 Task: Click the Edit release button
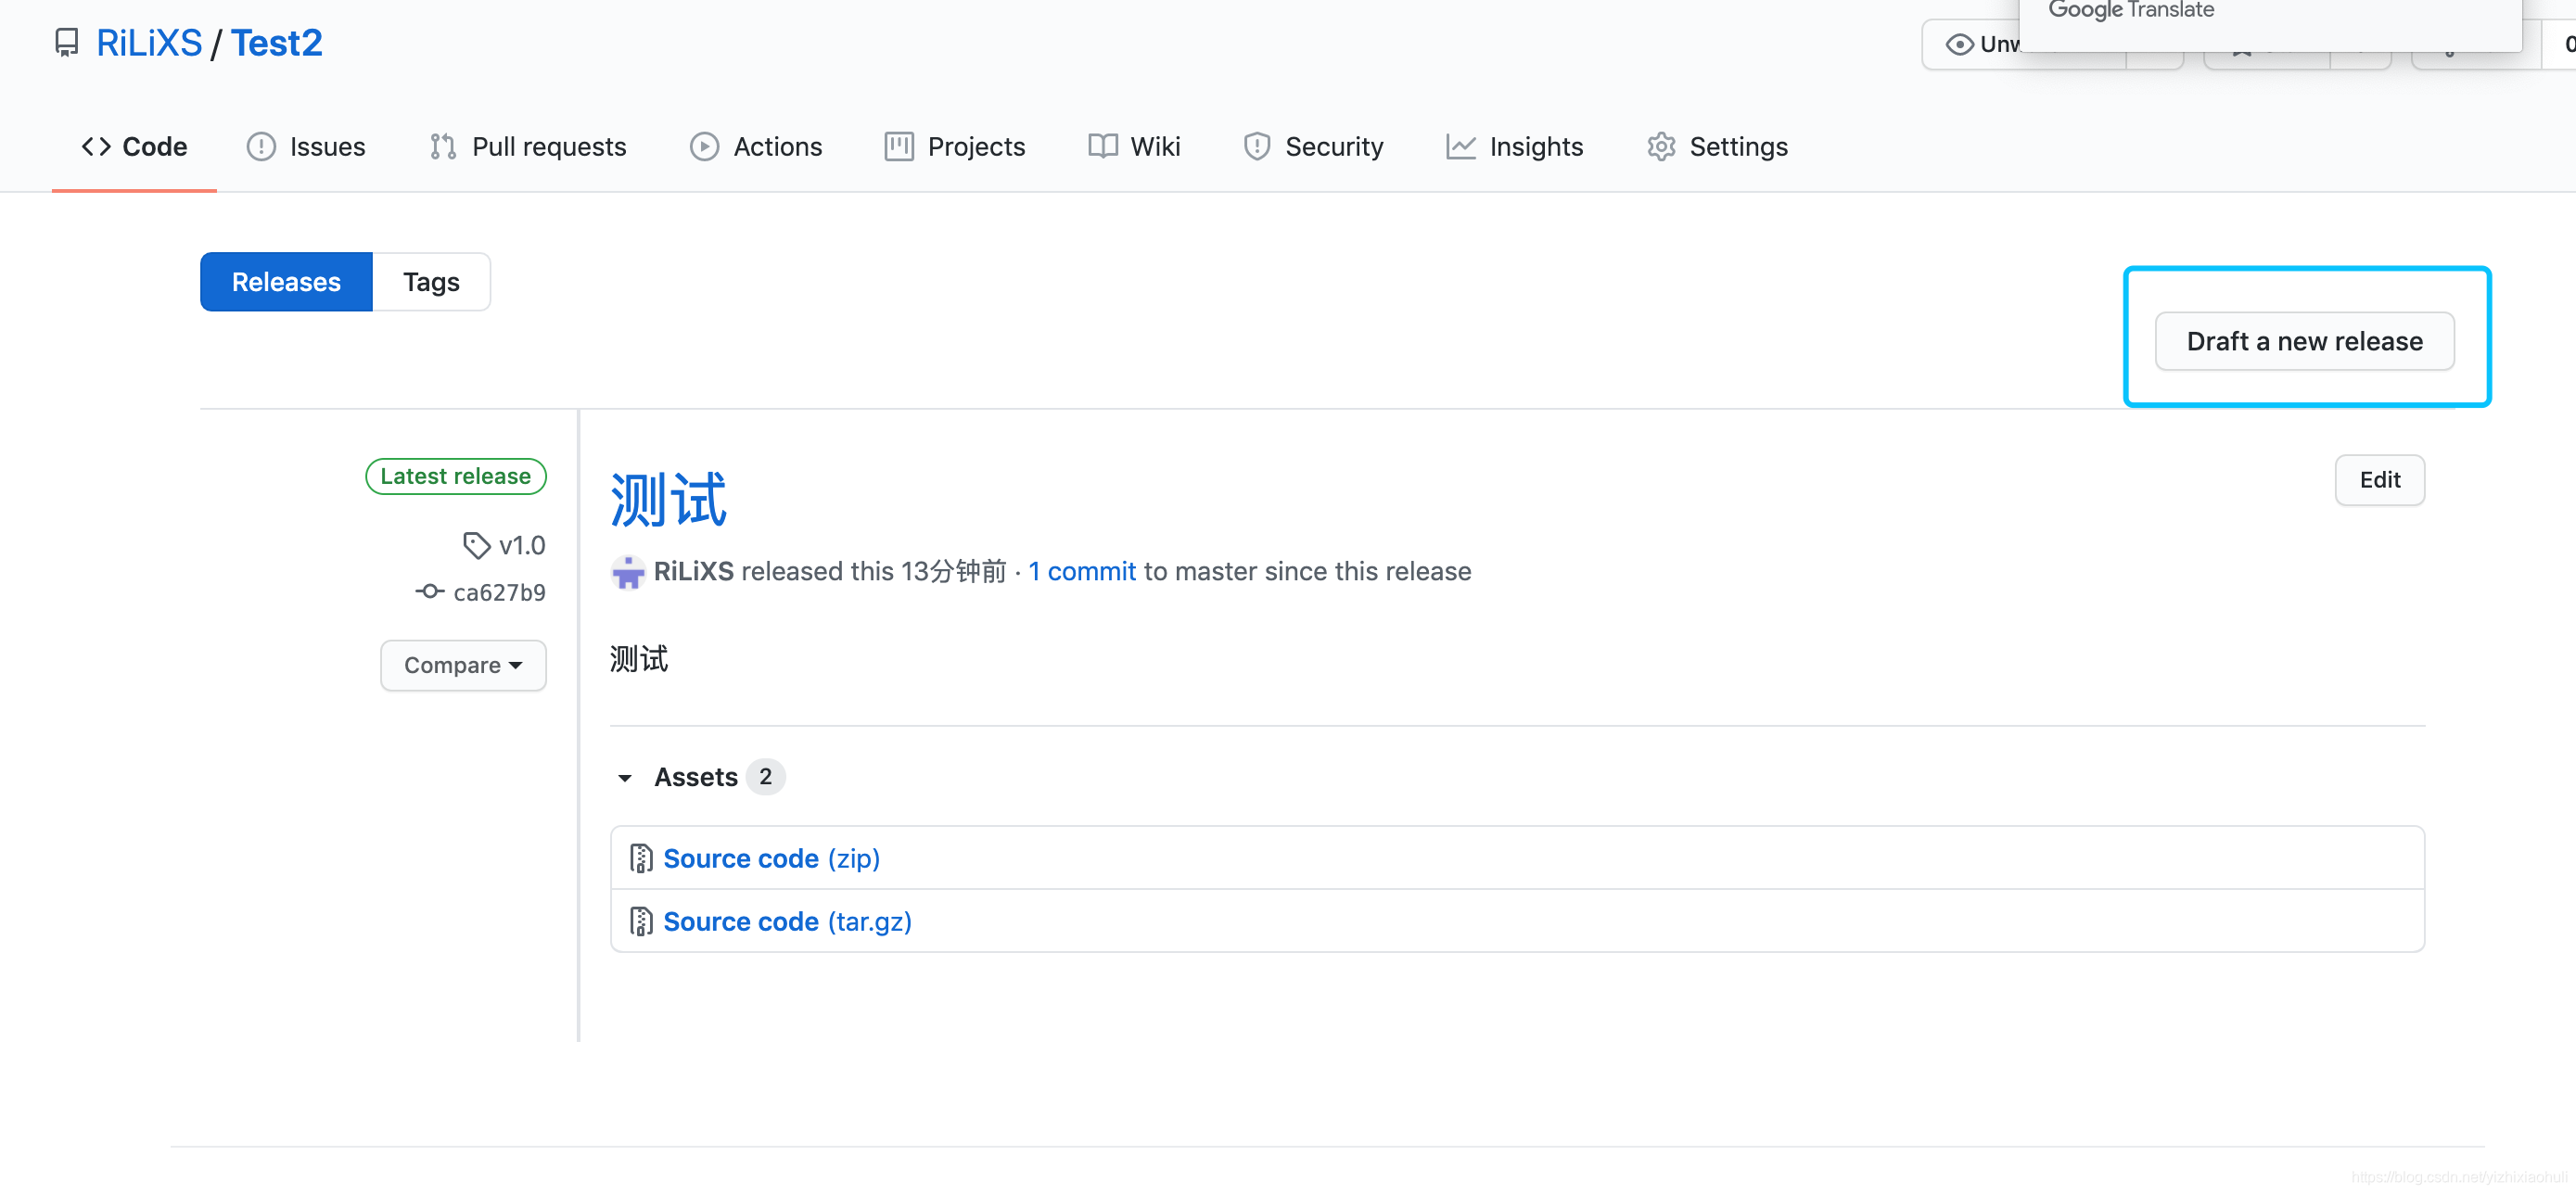2379,480
